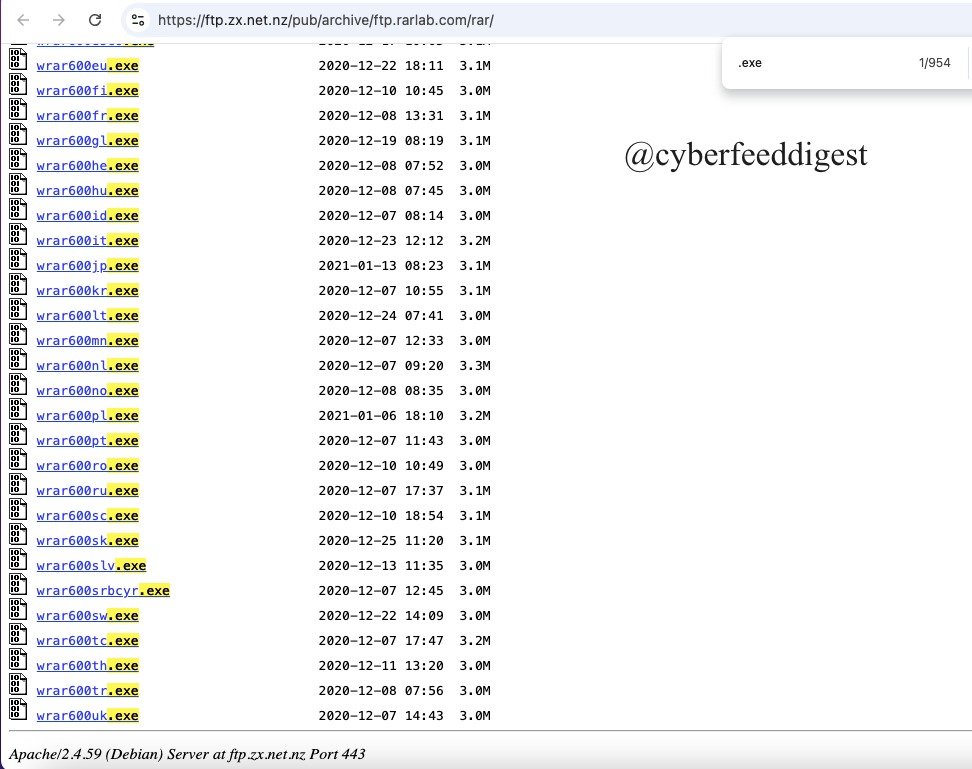Click the file icon beside wrar600he.exe
This screenshot has height=769, width=972.
coord(18,160)
